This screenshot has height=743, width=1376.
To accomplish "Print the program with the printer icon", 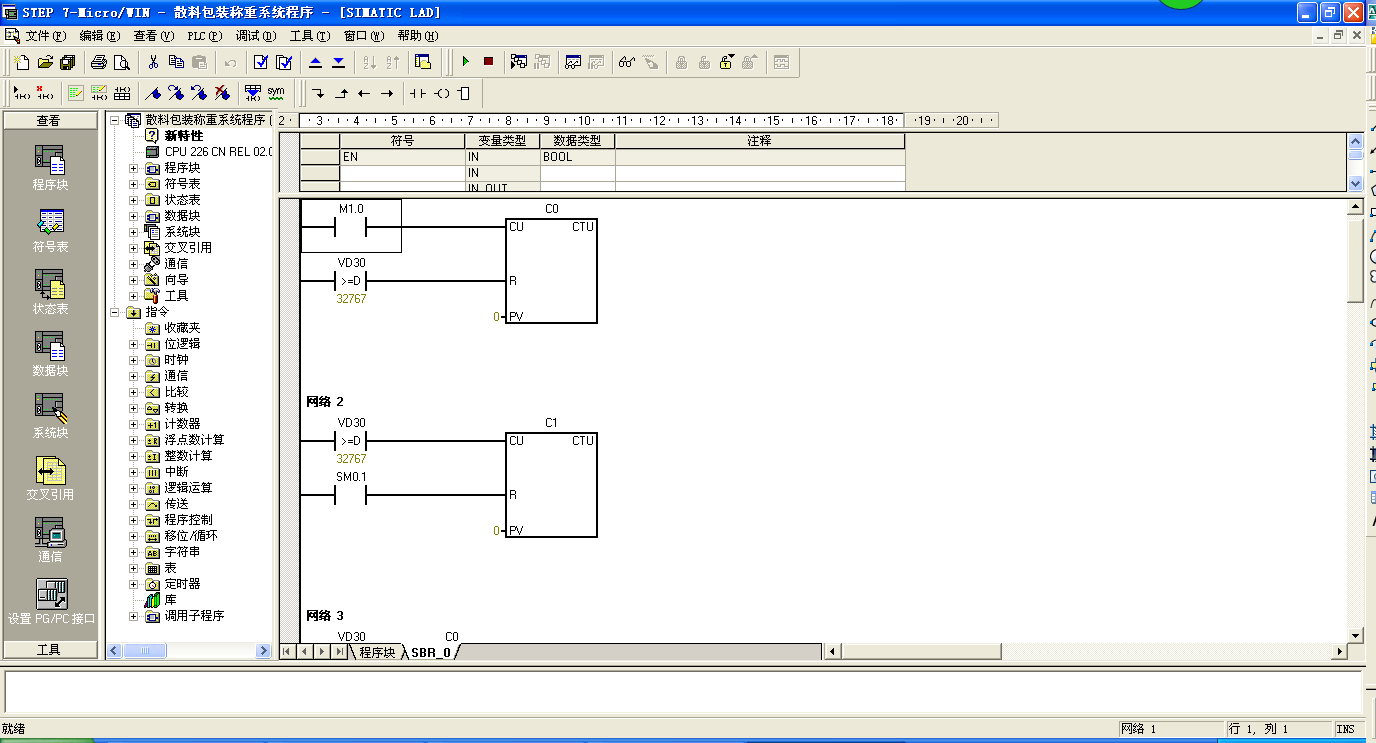I will 99,62.
